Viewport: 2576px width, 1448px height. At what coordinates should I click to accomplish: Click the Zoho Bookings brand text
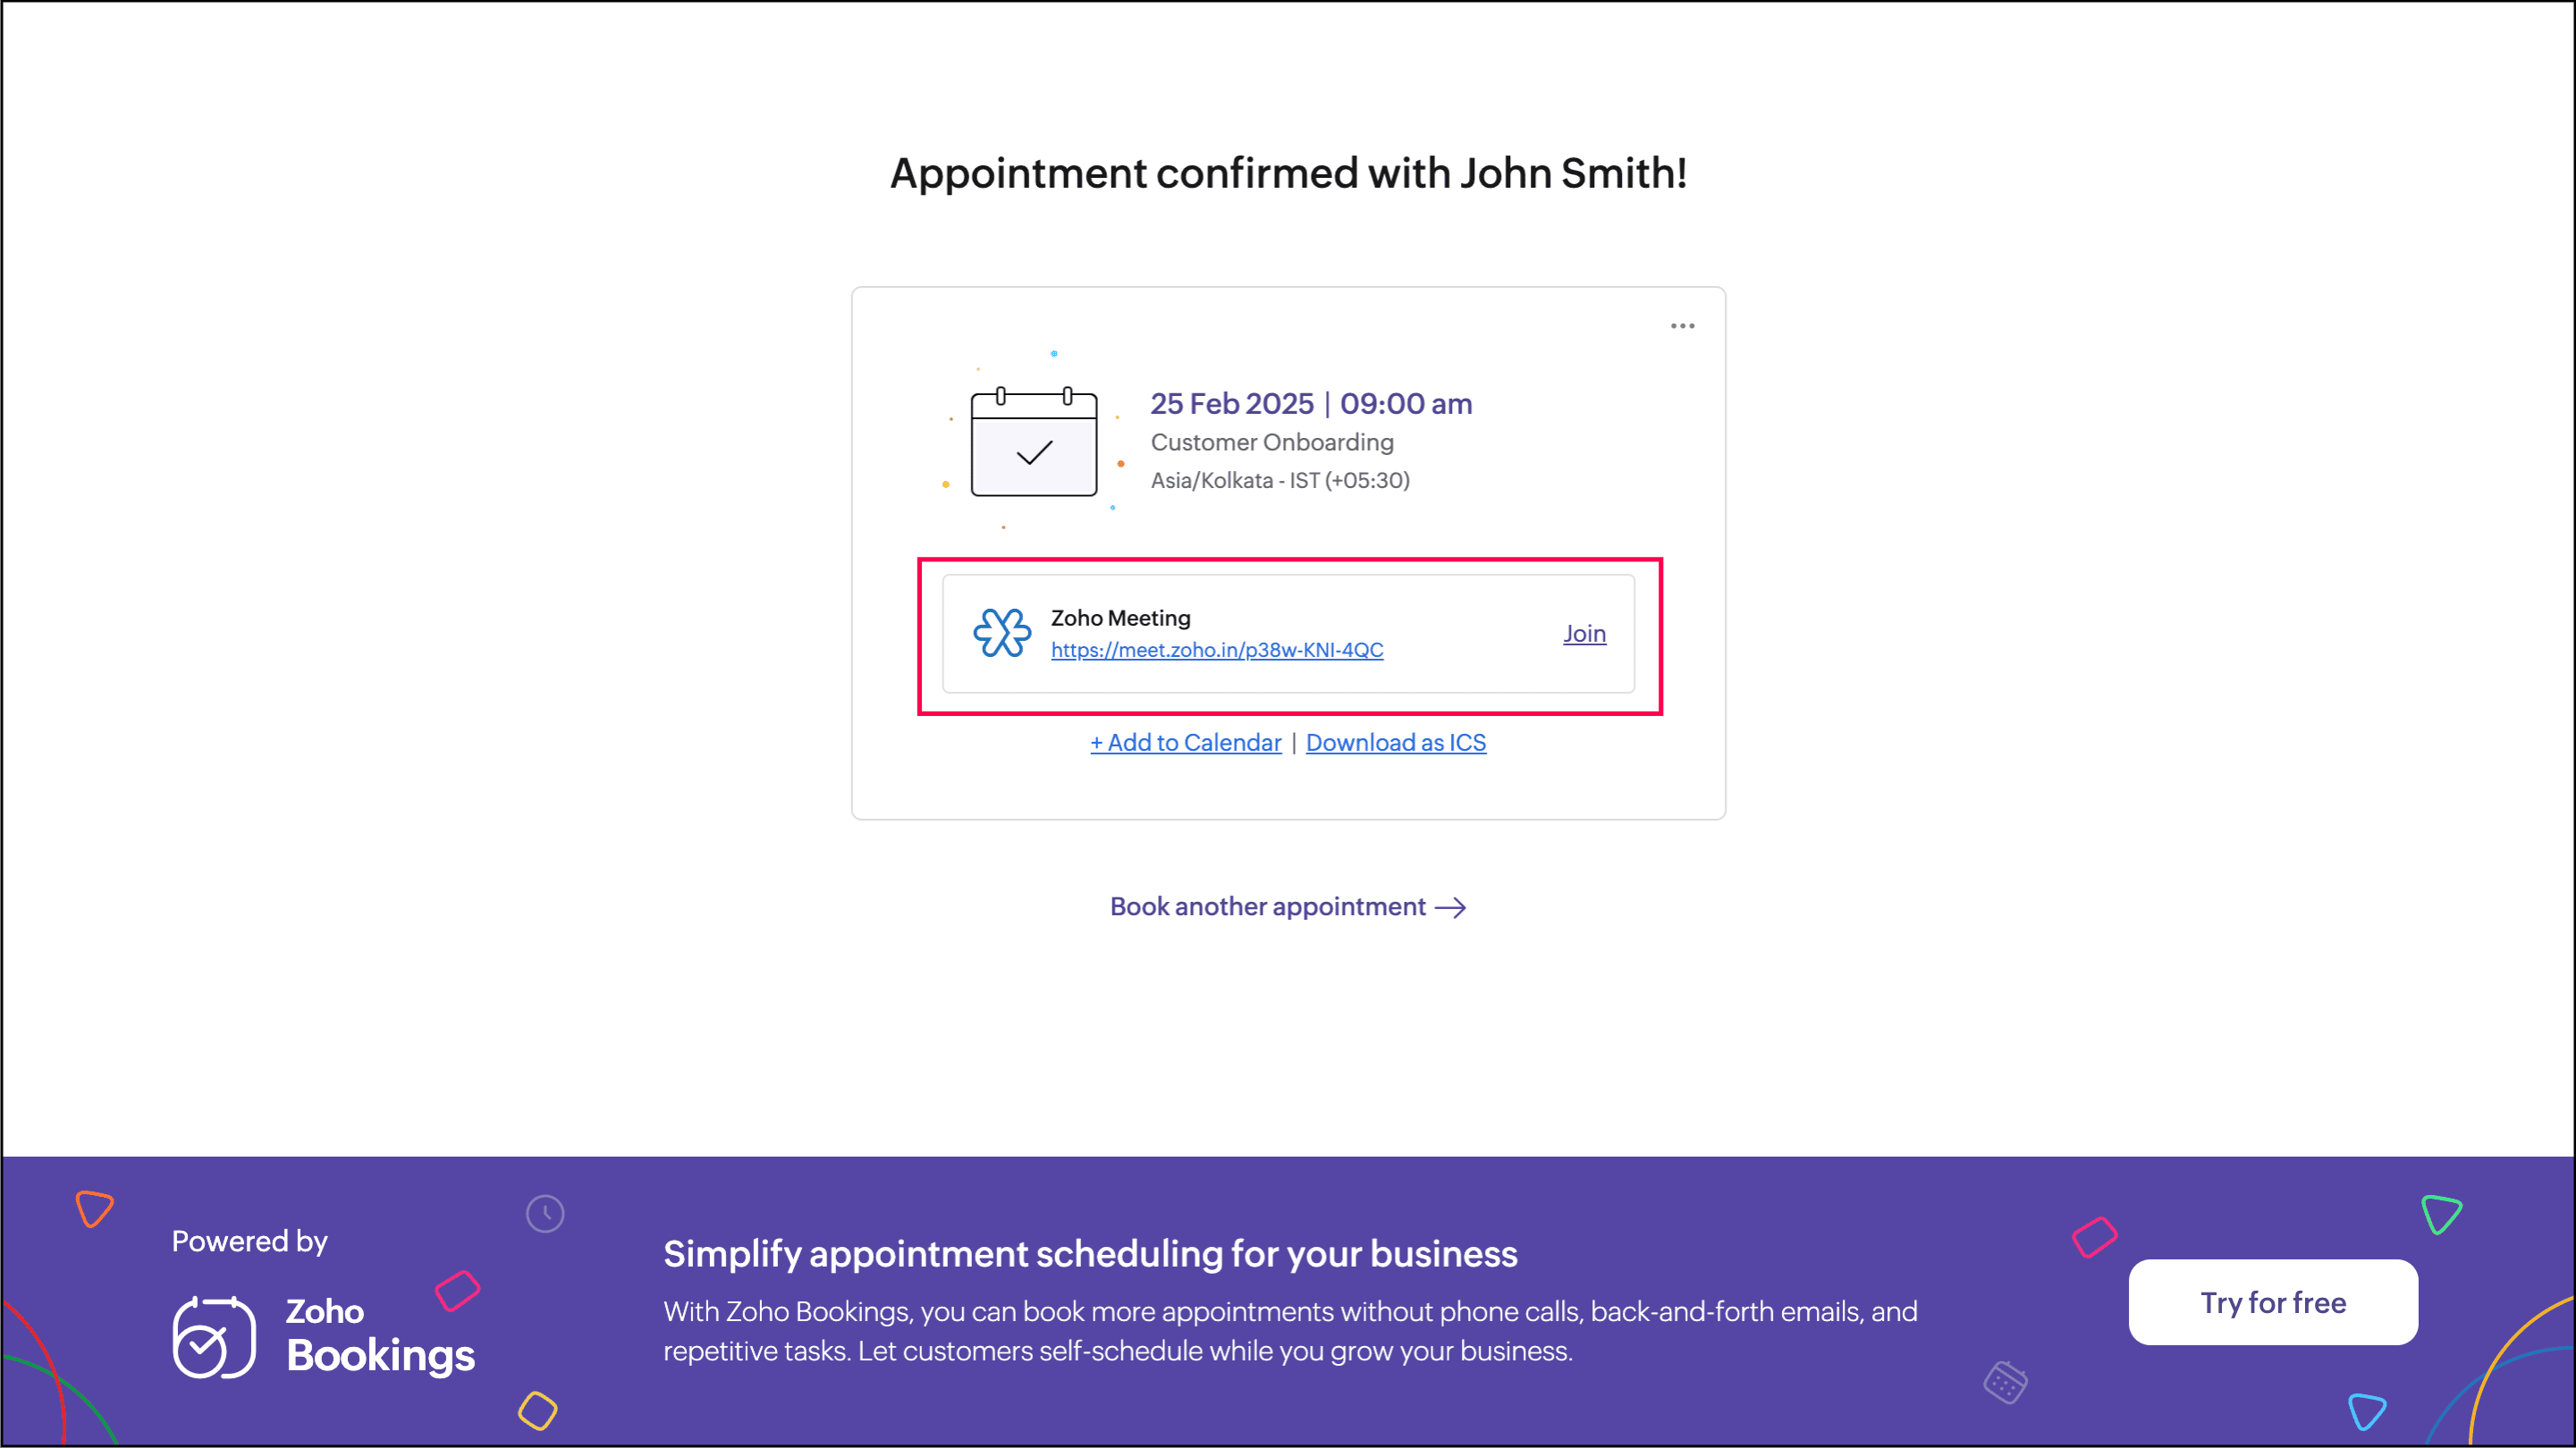point(380,1335)
